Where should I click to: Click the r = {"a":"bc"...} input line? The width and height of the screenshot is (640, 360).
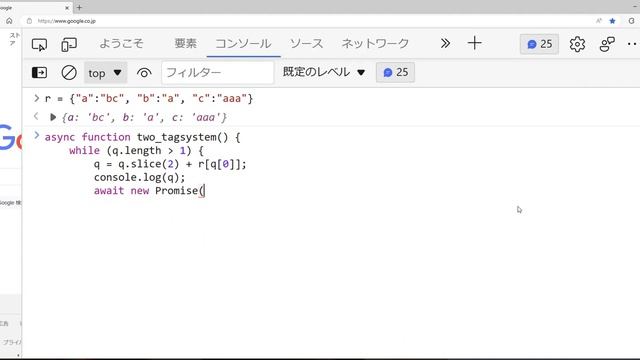coord(149,98)
